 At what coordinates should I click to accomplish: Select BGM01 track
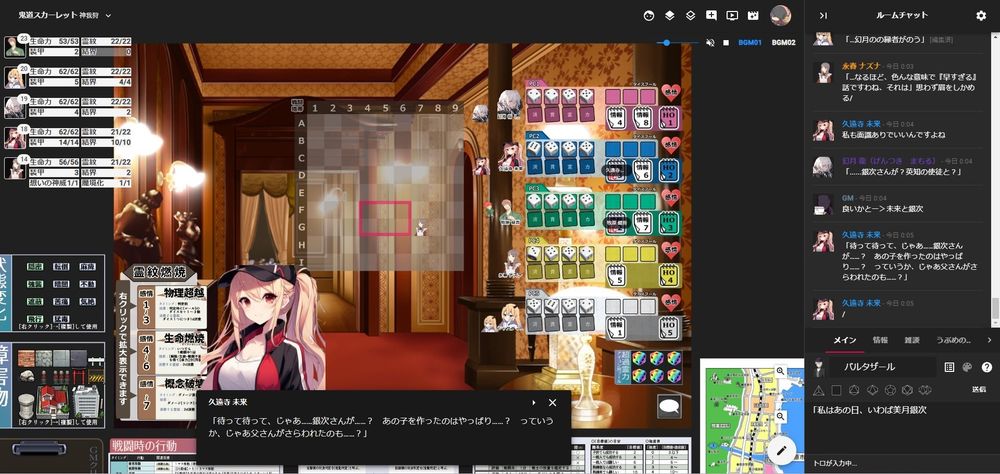(x=750, y=43)
